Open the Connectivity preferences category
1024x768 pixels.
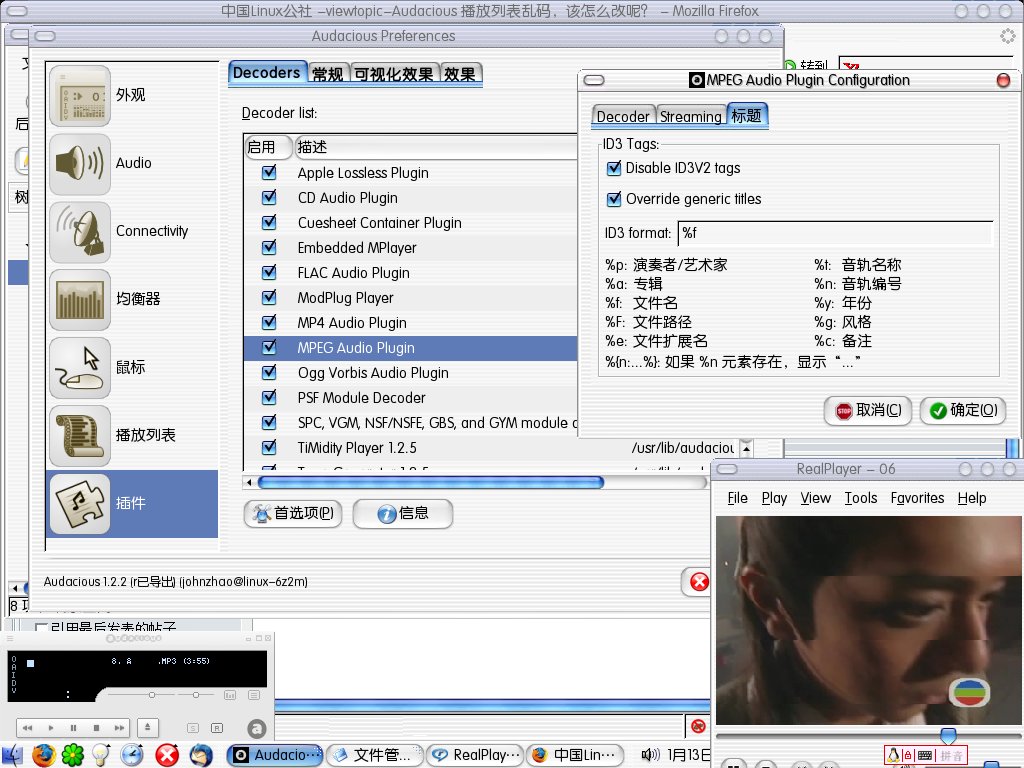point(132,231)
